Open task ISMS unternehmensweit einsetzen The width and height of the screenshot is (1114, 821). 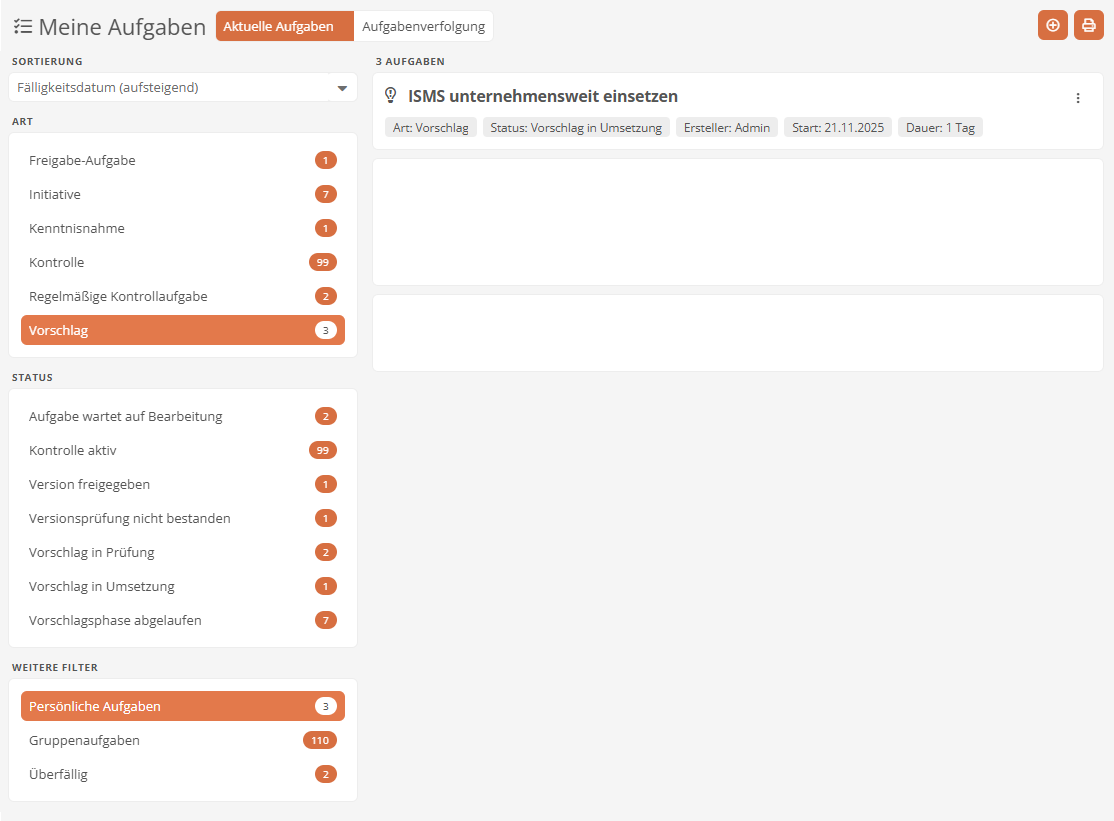[x=542, y=96]
